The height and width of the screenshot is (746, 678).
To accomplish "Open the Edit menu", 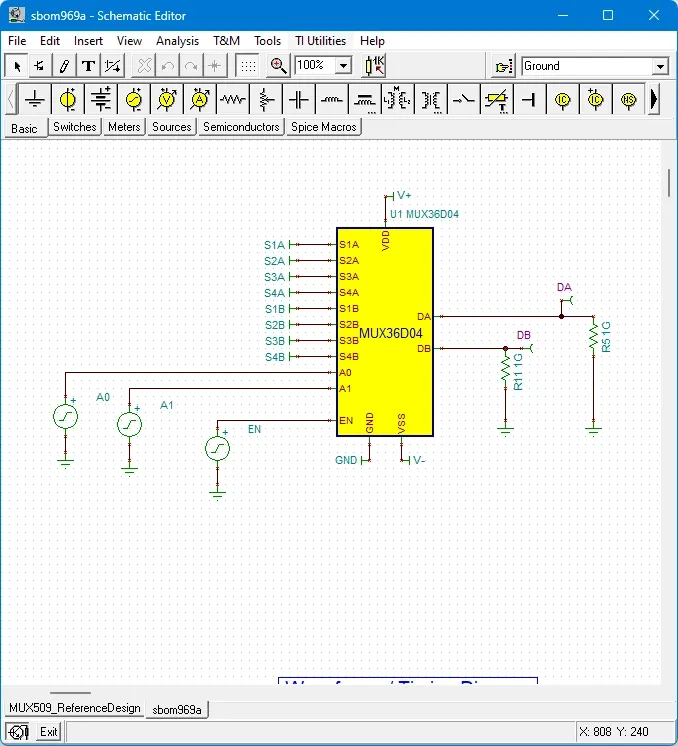I will click(x=49, y=41).
